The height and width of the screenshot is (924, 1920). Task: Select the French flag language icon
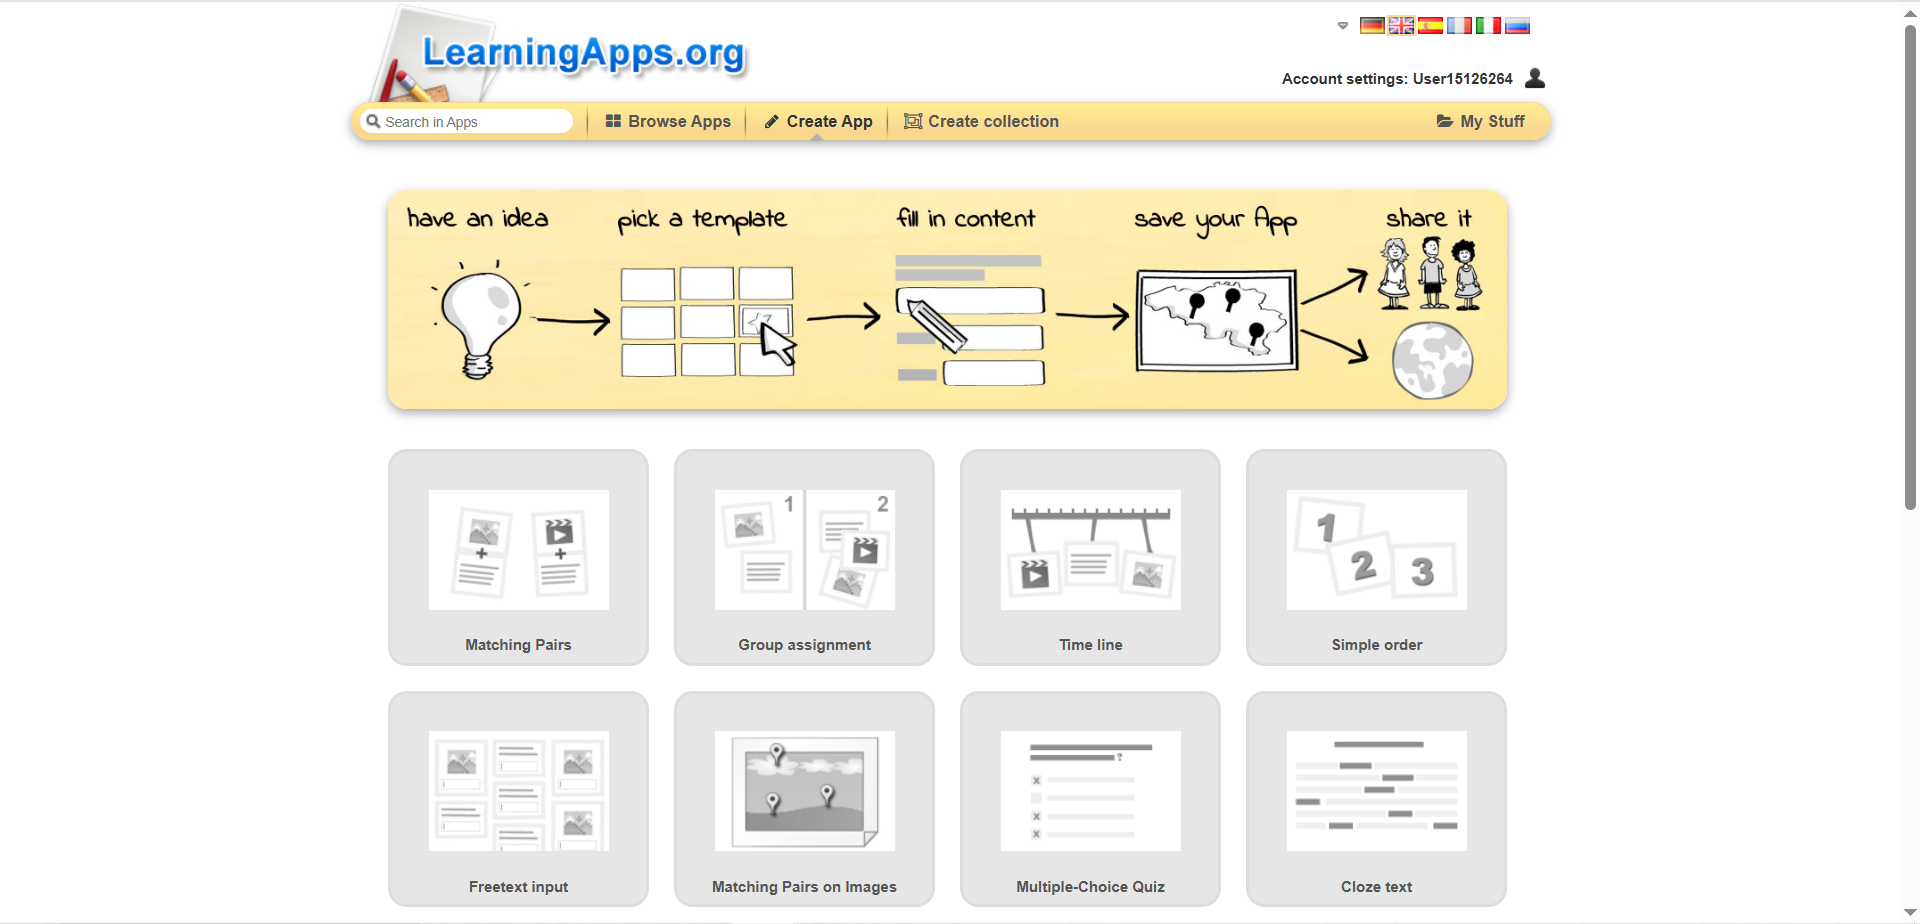click(1459, 26)
